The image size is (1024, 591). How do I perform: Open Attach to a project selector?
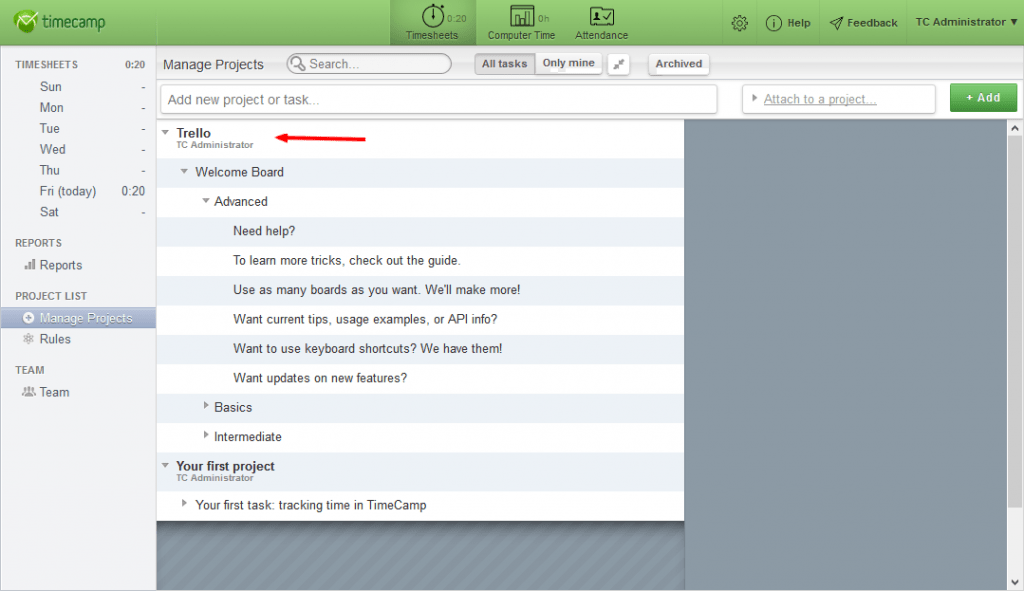coord(839,99)
